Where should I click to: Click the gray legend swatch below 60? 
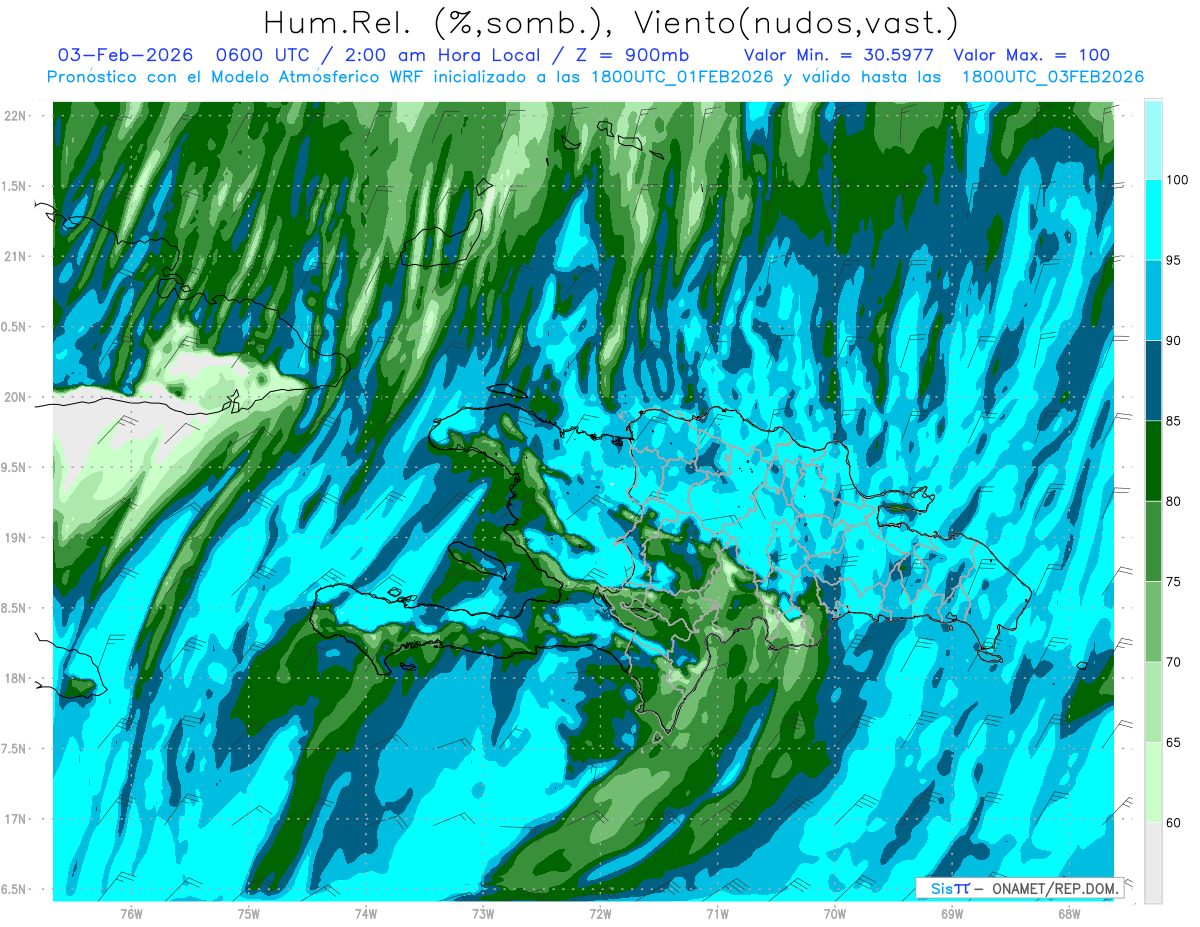[x=1153, y=863]
